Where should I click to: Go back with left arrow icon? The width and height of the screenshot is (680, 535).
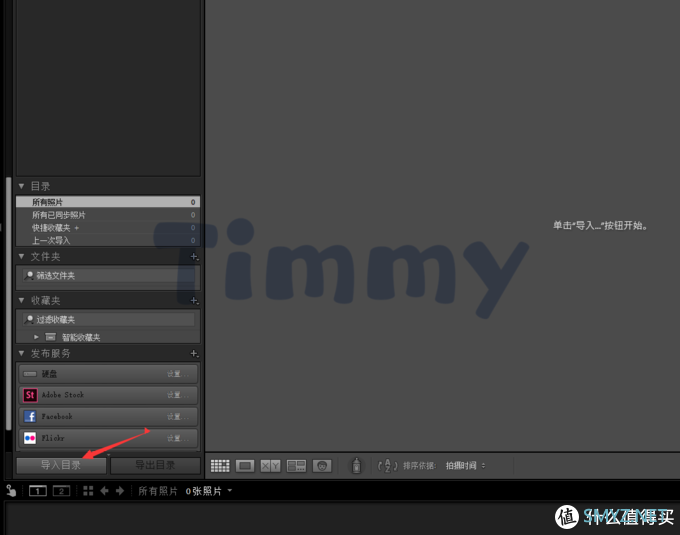tap(104, 491)
